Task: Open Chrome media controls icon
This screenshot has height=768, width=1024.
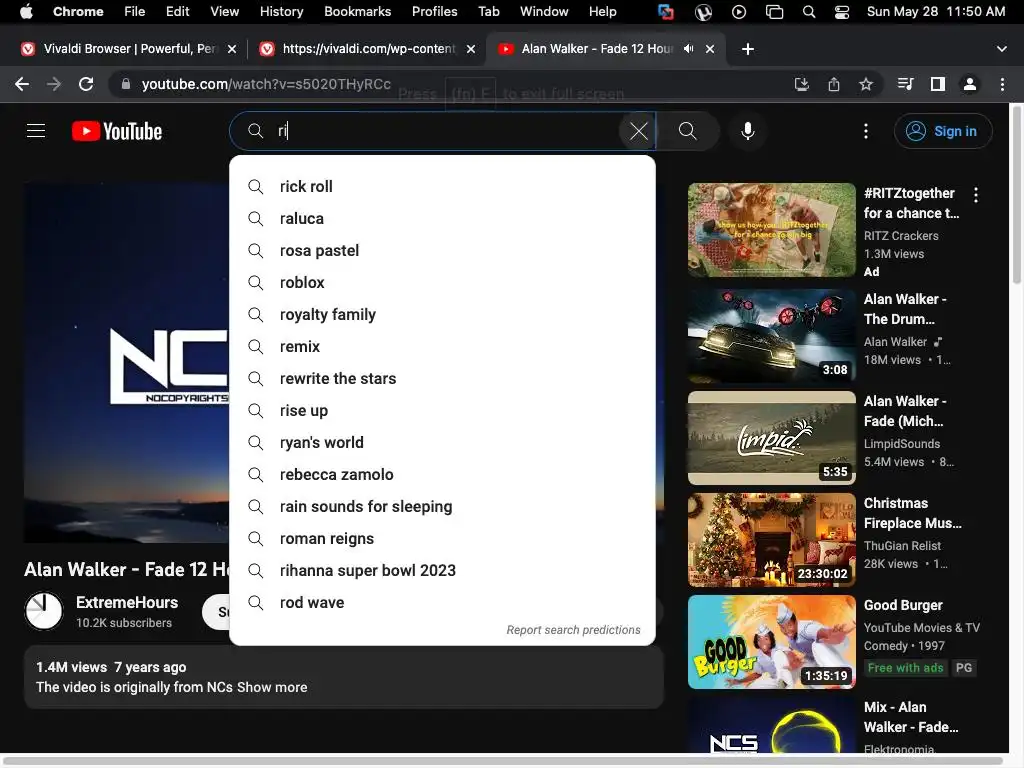Action: [x=905, y=84]
